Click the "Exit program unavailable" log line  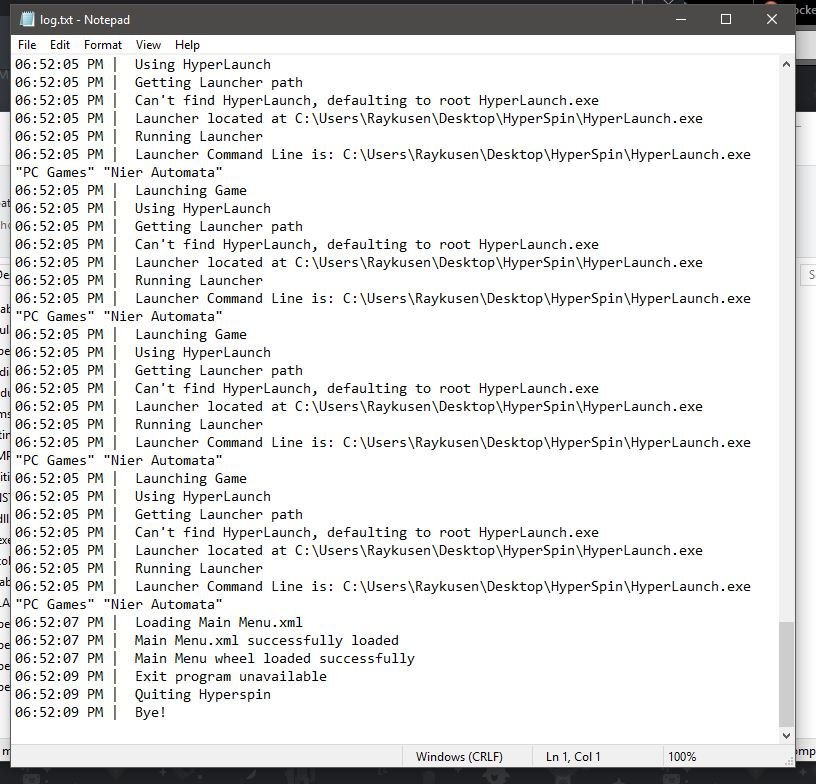pos(230,676)
